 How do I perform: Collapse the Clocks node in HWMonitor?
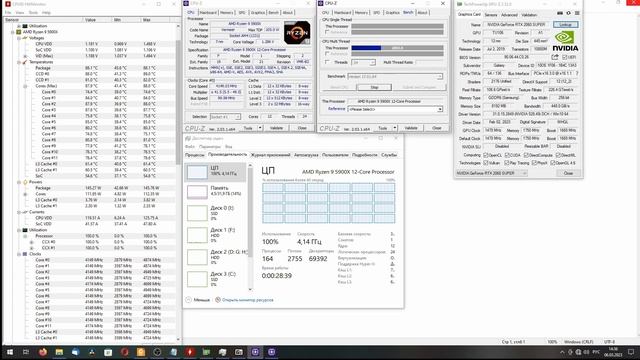(19, 254)
